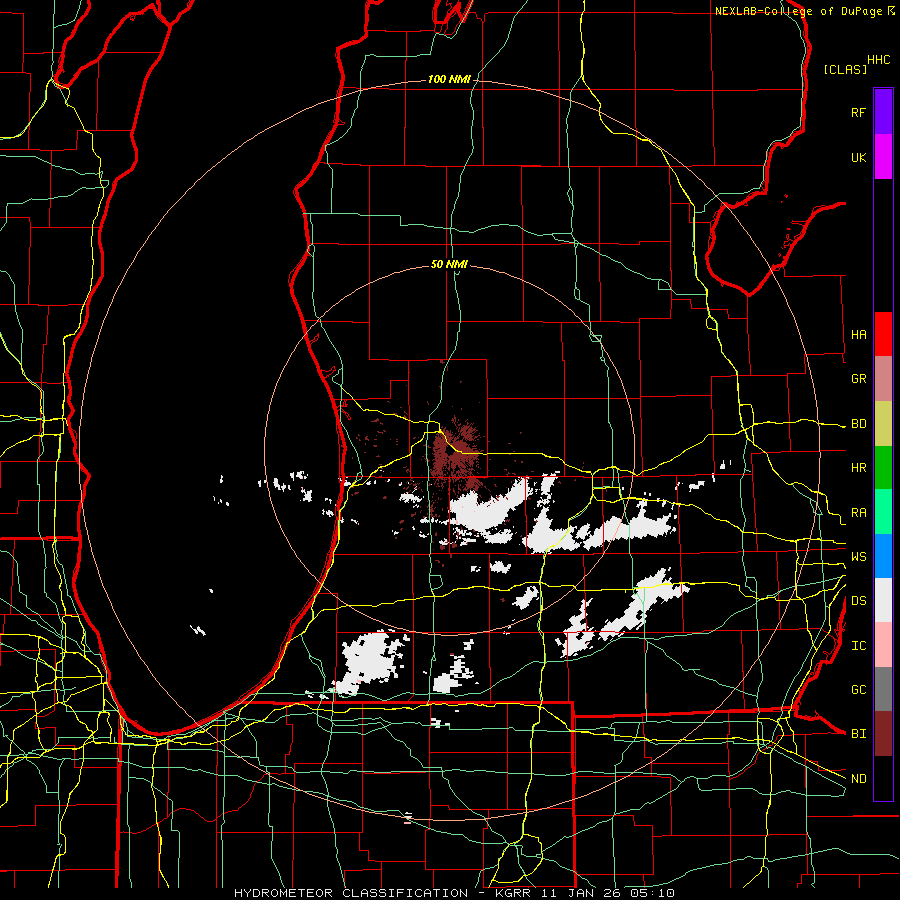Click the HHC product label
Screen dimensions: 900x900
coord(879,60)
